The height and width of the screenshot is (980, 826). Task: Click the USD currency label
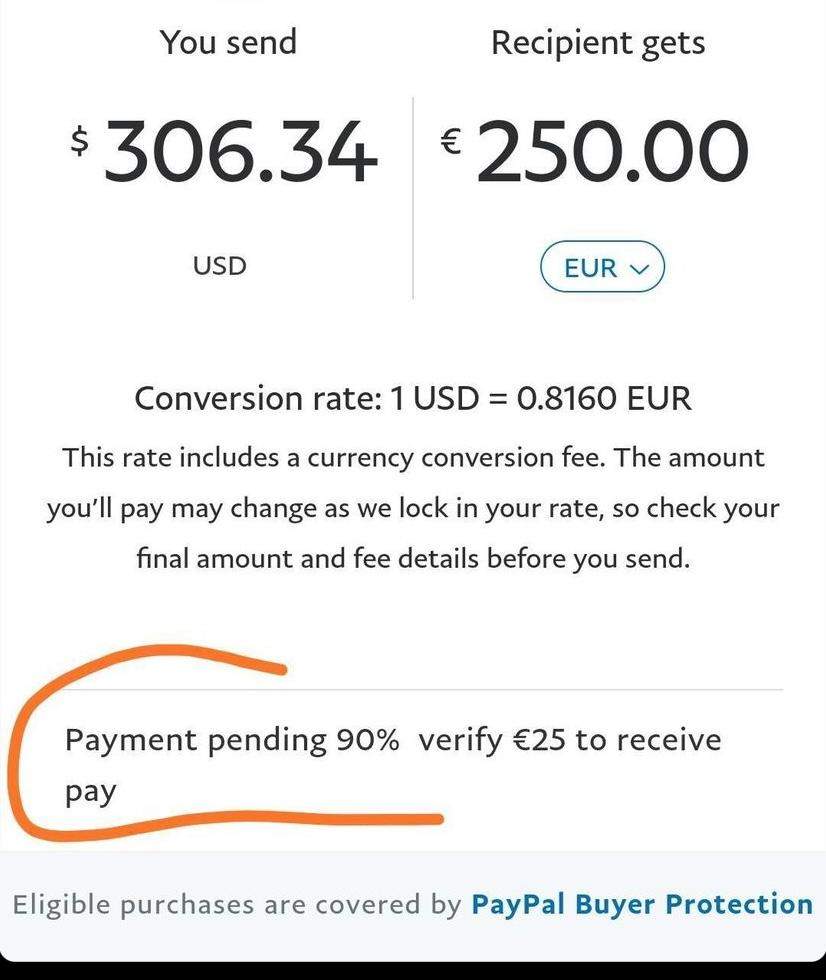(x=220, y=266)
